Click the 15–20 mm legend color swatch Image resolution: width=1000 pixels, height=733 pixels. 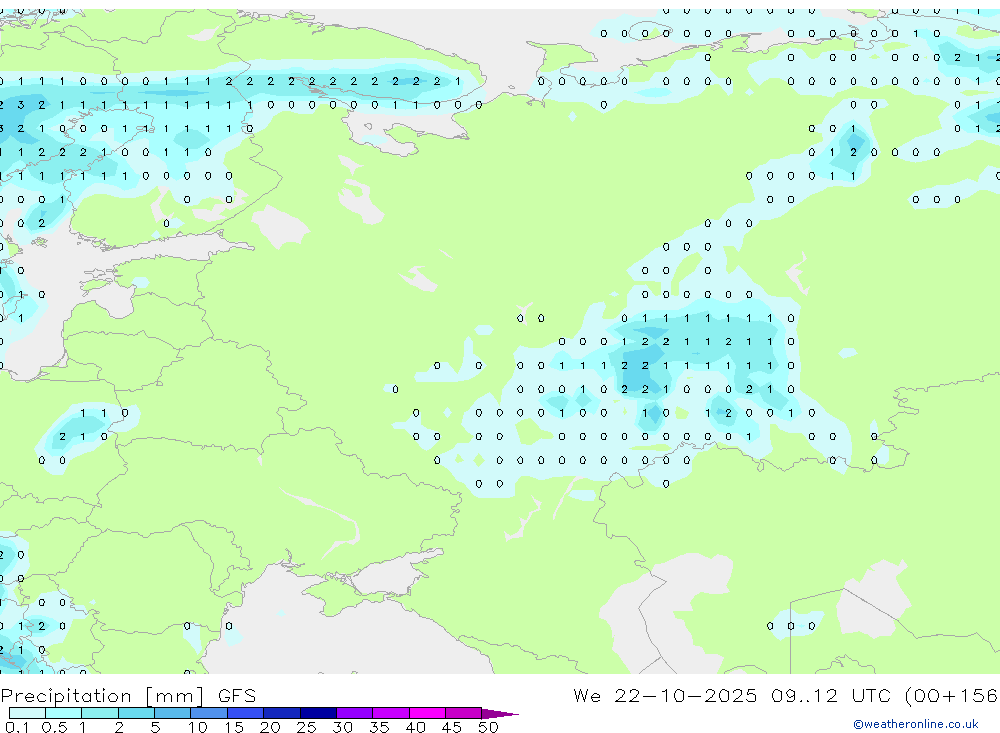(x=246, y=713)
